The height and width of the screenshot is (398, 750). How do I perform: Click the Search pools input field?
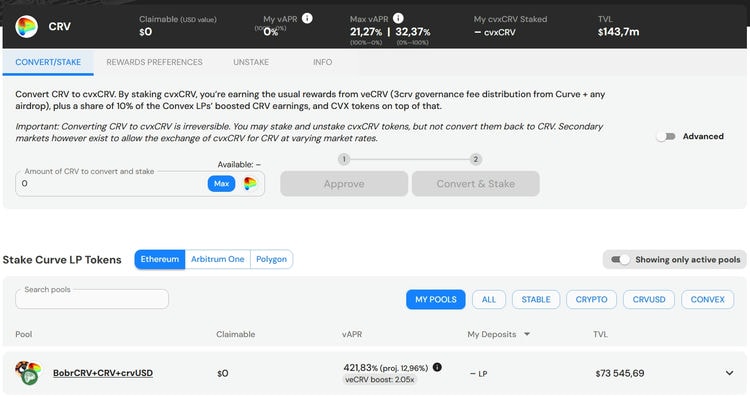pyautogui.click(x=92, y=299)
